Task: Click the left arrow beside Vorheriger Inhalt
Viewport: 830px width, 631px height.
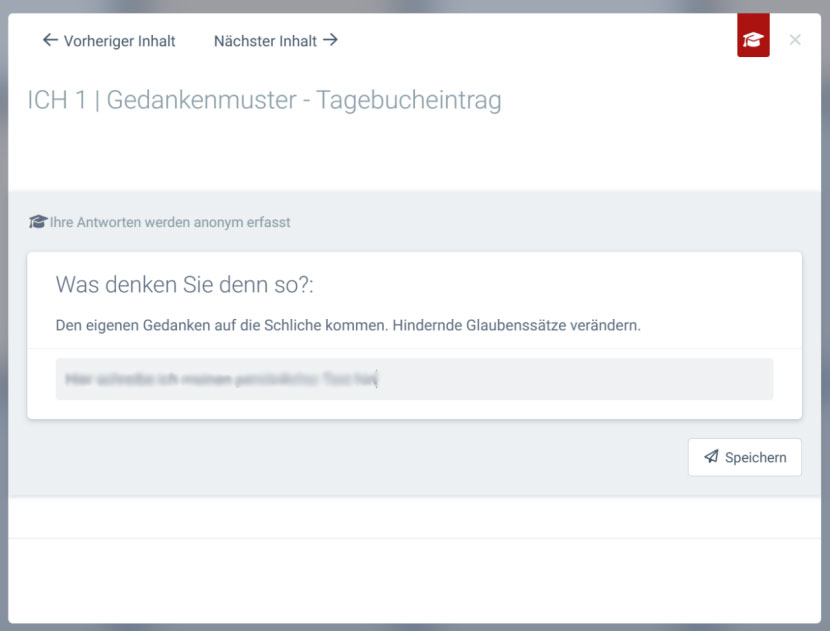Action: tap(50, 41)
